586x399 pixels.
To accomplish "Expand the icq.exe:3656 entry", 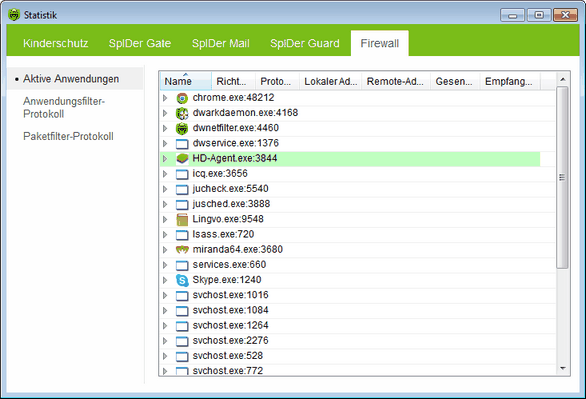I will point(165,174).
